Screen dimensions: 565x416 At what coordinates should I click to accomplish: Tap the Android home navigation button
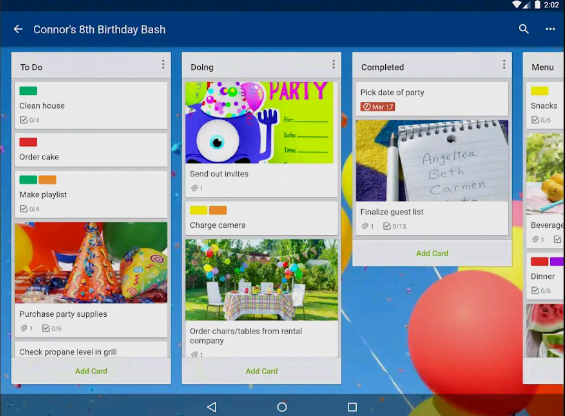pyautogui.click(x=282, y=407)
